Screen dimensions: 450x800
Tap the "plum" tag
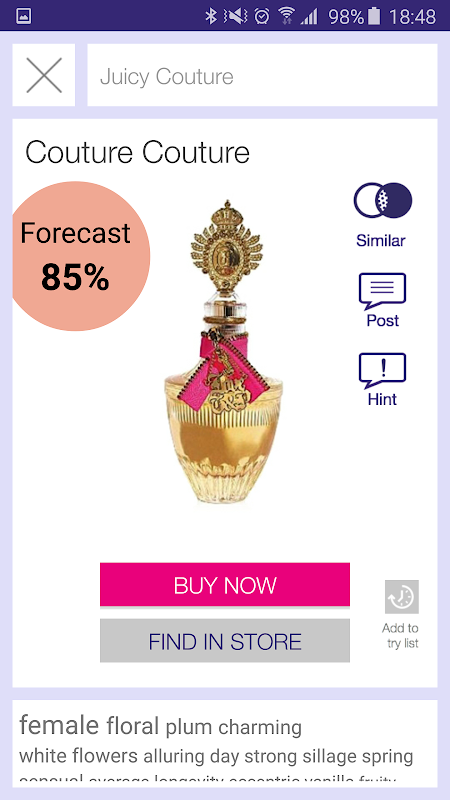[189, 728]
